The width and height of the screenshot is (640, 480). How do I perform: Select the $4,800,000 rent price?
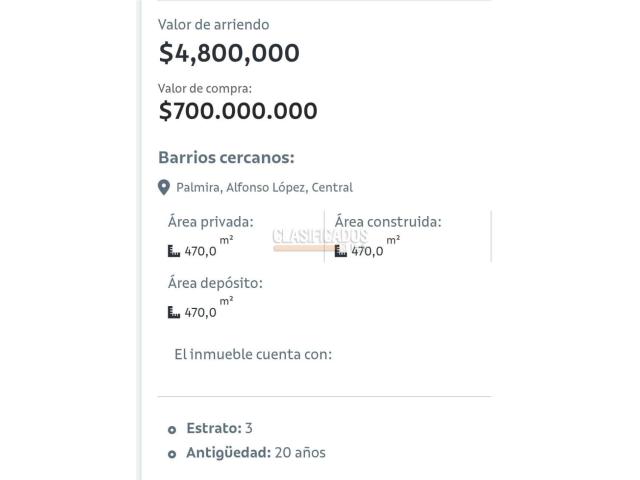click(x=229, y=53)
